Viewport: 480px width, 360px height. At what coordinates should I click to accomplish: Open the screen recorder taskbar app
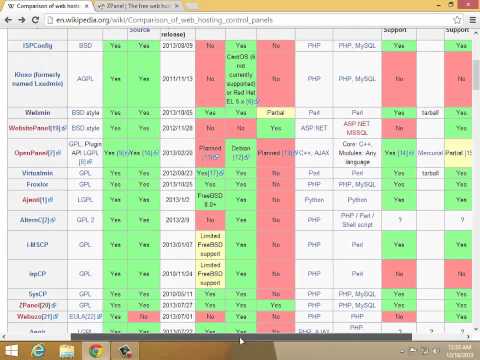[125, 351]
